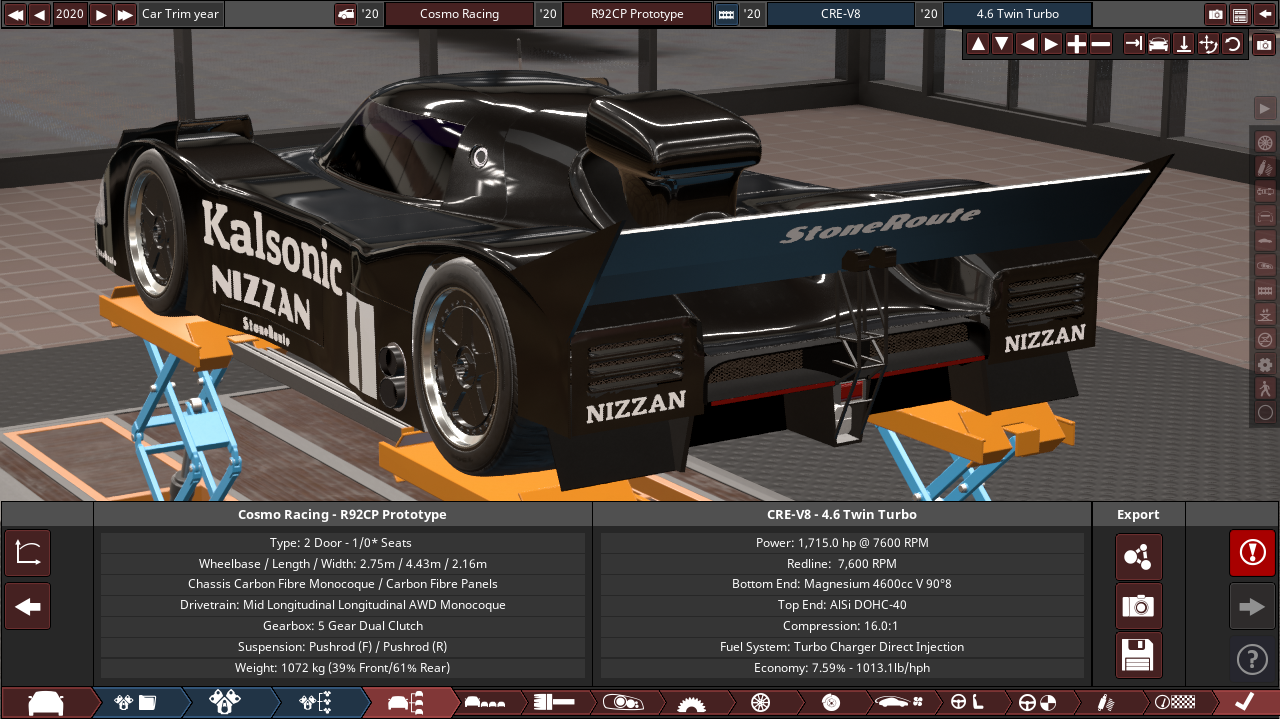The width and height of the screenshot is (1280, 719).
Task: Open gearbox cog tab in bottom bar
Action: pyautogui.click(x=690, y=702)
